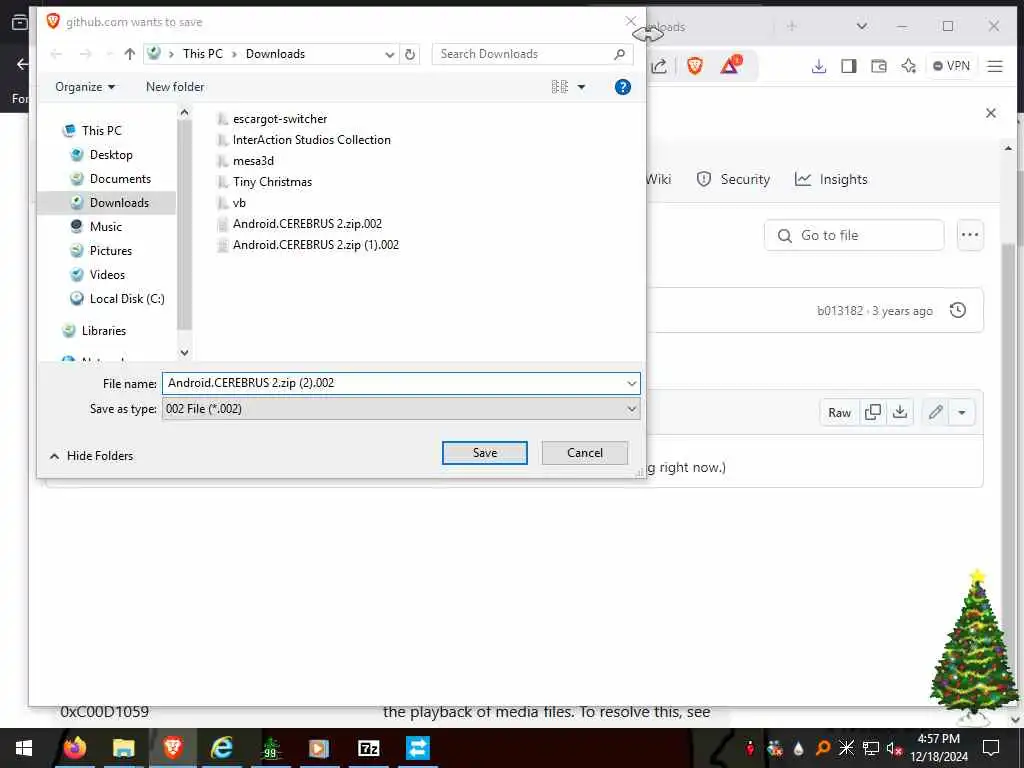This screenshot has height=768, width=1024.
Task: Click This PC in the address path
Action: (202, 54)
